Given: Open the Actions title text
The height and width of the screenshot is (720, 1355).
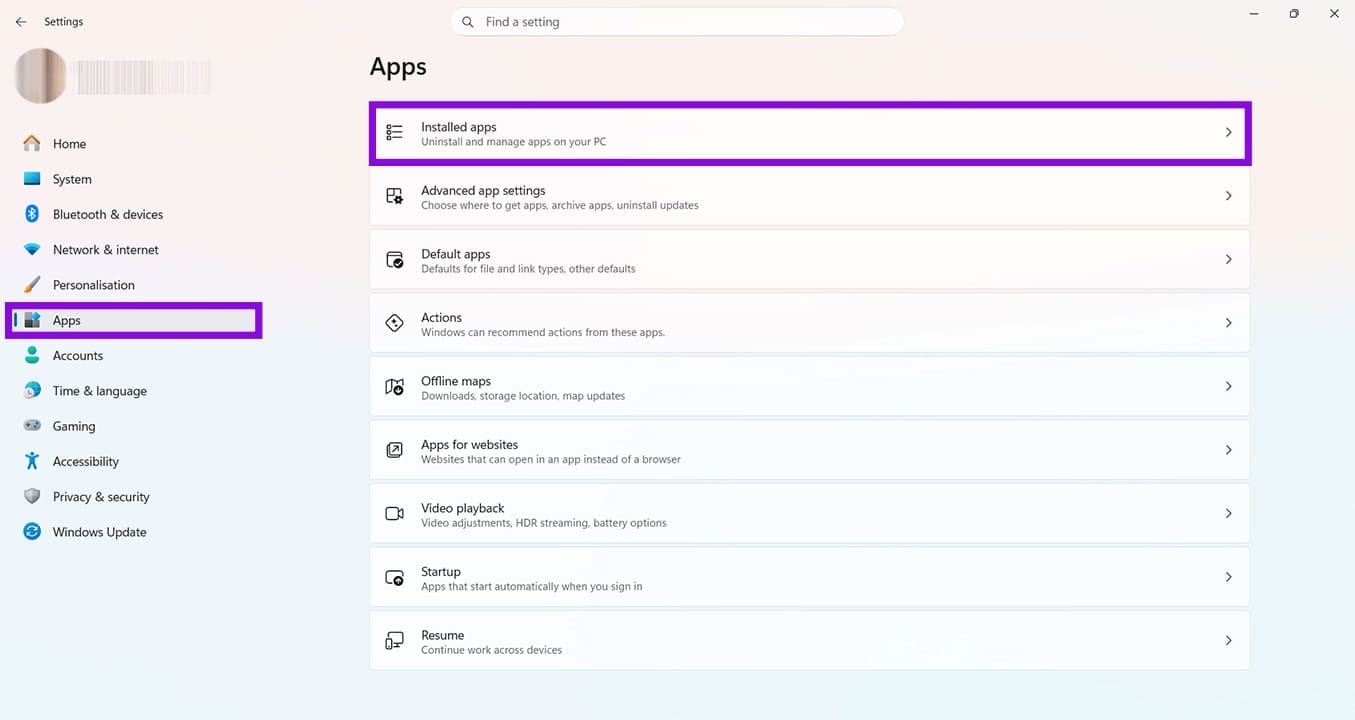Looking at the screenshot, I should coord(441,317).
